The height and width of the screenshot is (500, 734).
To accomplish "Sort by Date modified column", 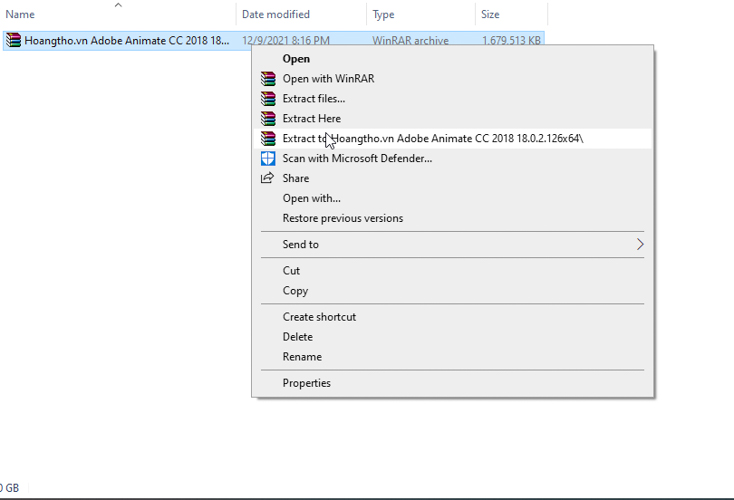I will (x=276, y=15).
